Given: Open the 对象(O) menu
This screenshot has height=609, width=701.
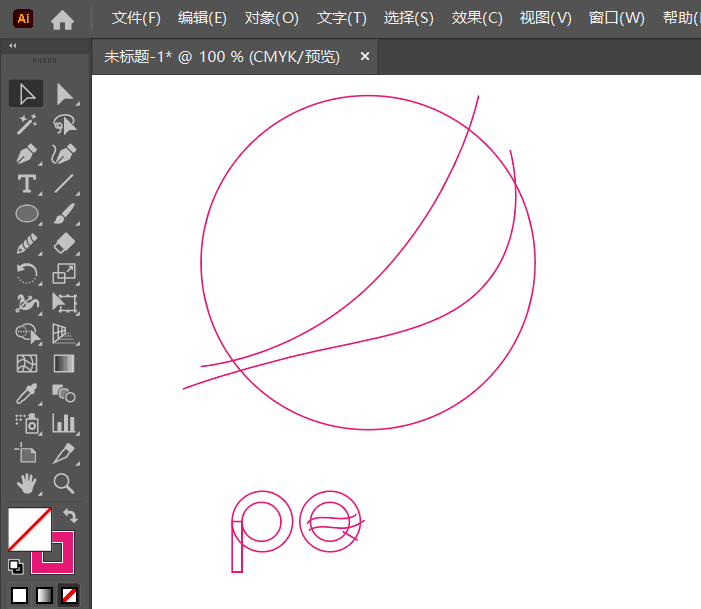Looking at the screenshot, I should pyautogui.click(x=271, y=18).
